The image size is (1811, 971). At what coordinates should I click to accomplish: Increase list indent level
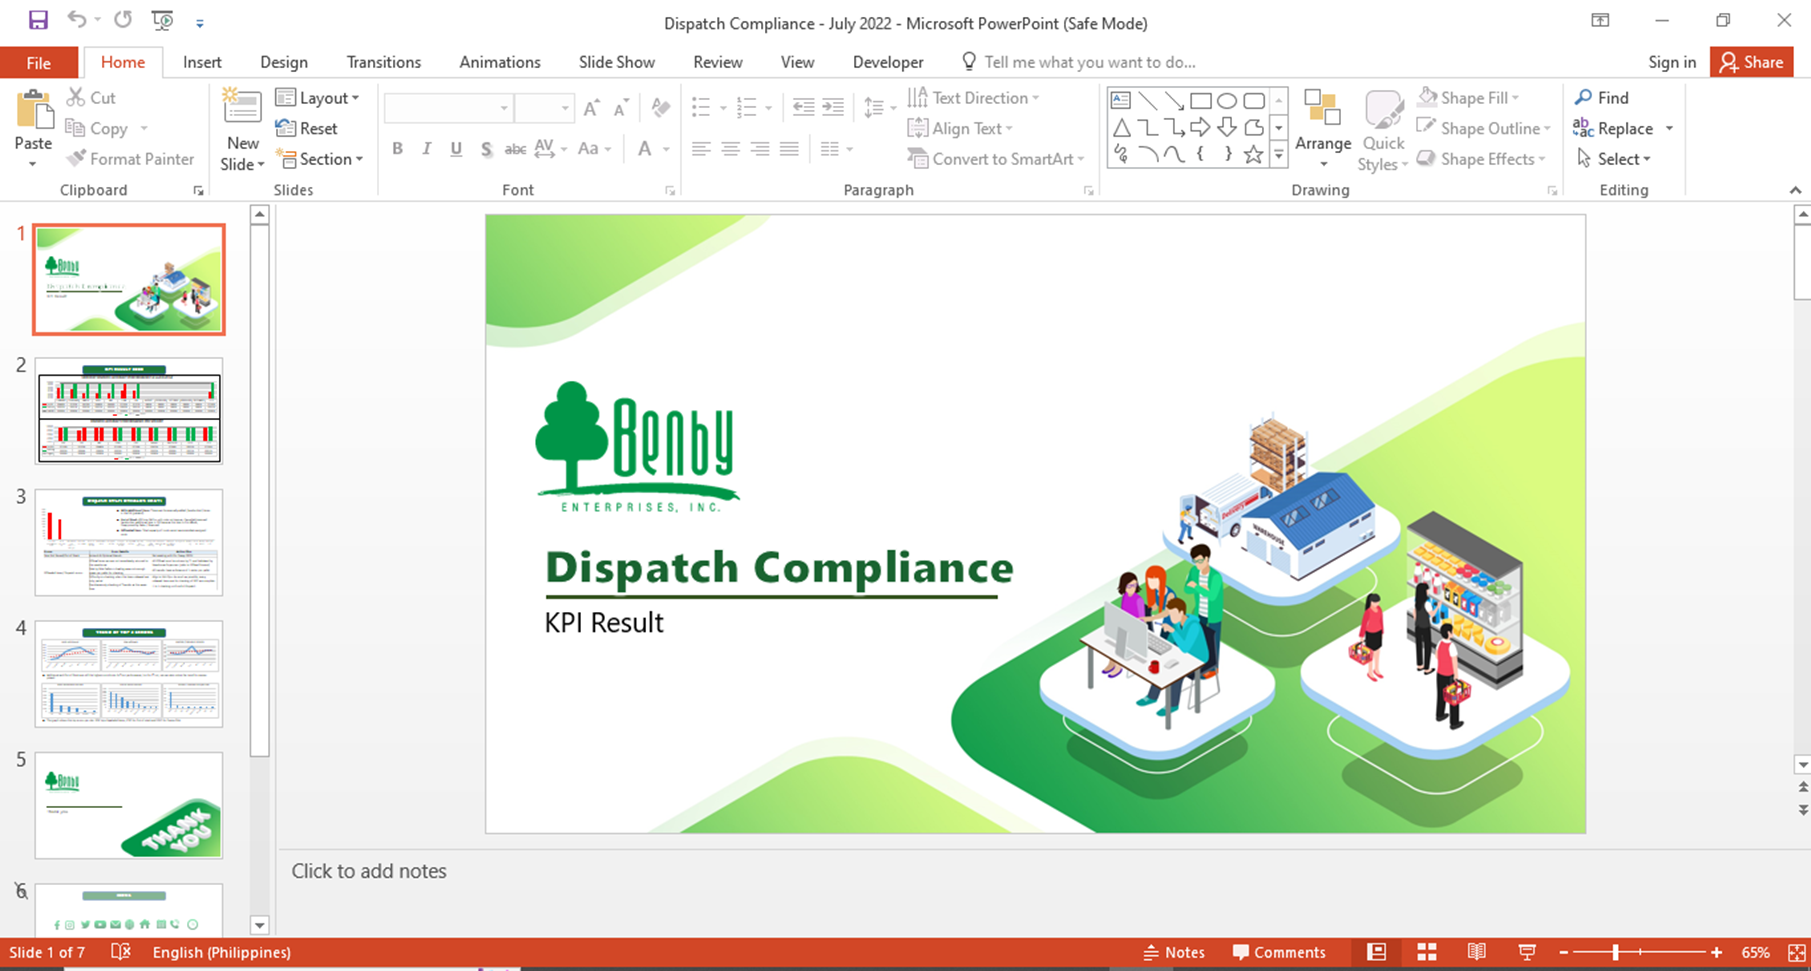[833, 108]
